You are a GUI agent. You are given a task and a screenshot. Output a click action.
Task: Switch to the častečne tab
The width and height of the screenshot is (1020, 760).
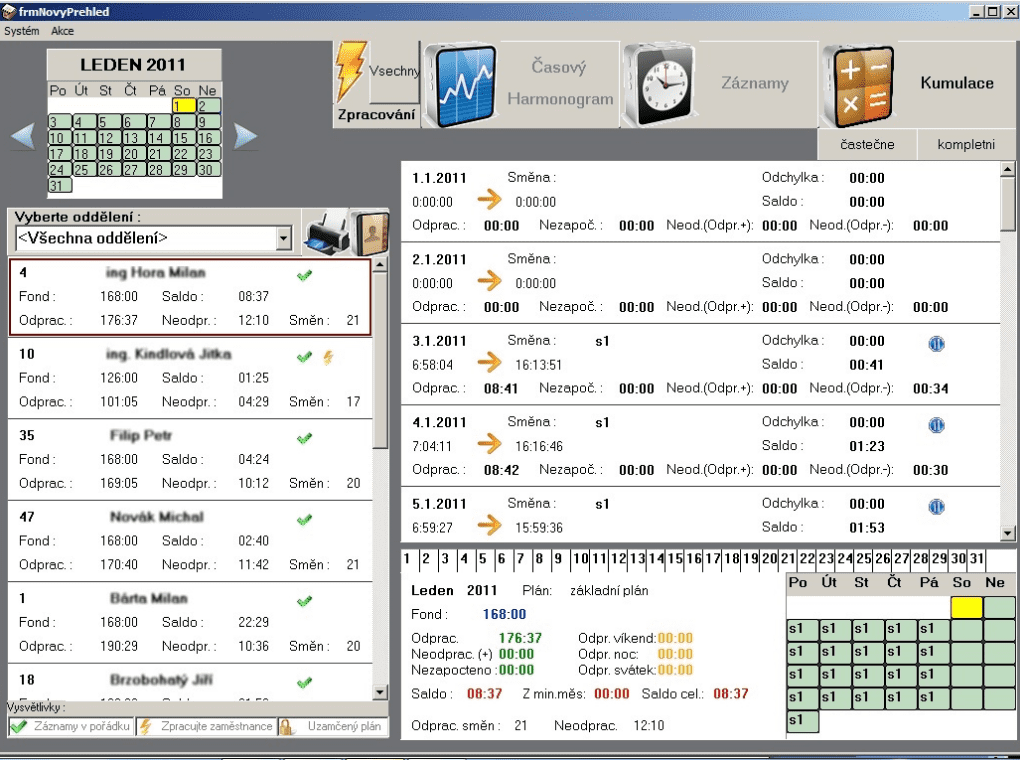(867, 144)
